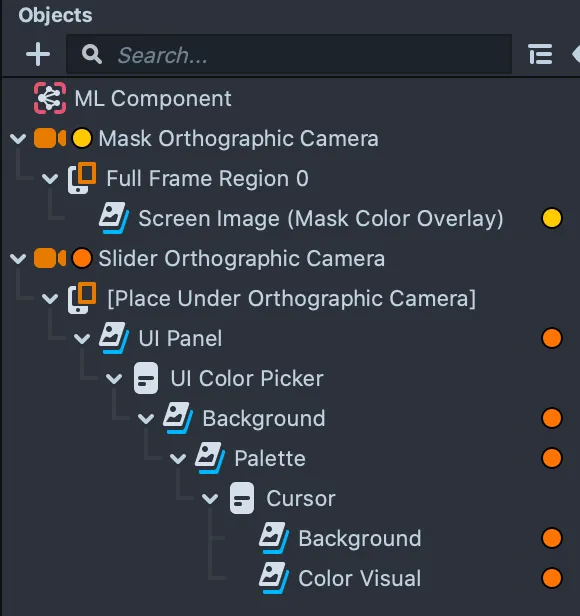The width and height of the screenshot is (580, 616).
Task: Click the plus icon to add object
Action: pyautogui.click(x=38, y=54)
